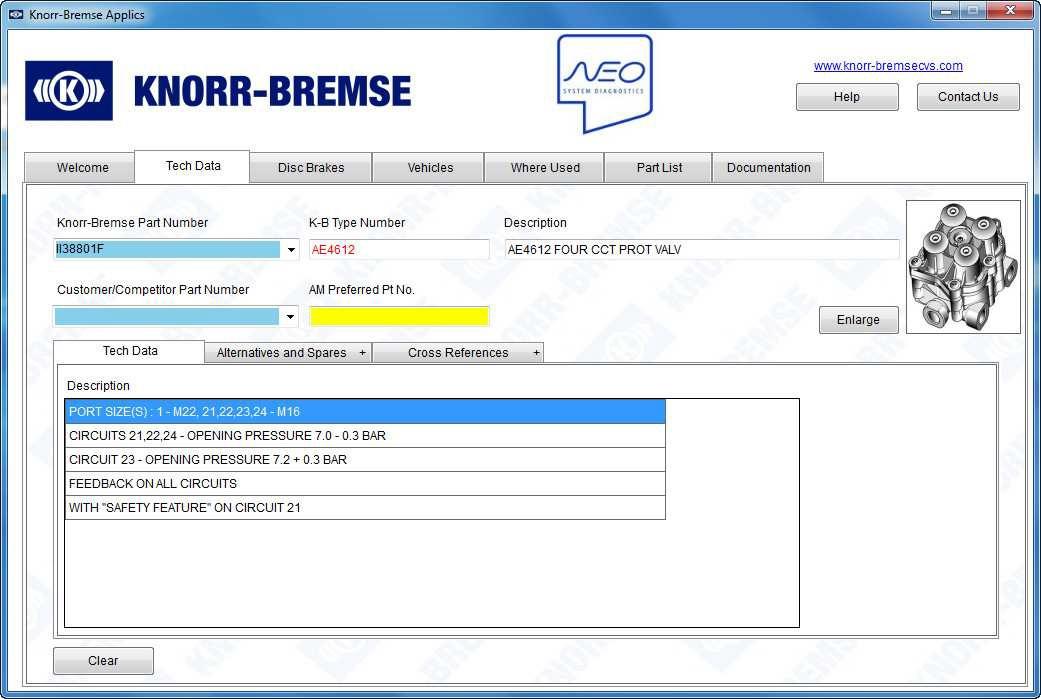The width and height of the screenshot is (1041, 699).
Task: Select the inner Tech Data sub-tab
Action: 130,350
